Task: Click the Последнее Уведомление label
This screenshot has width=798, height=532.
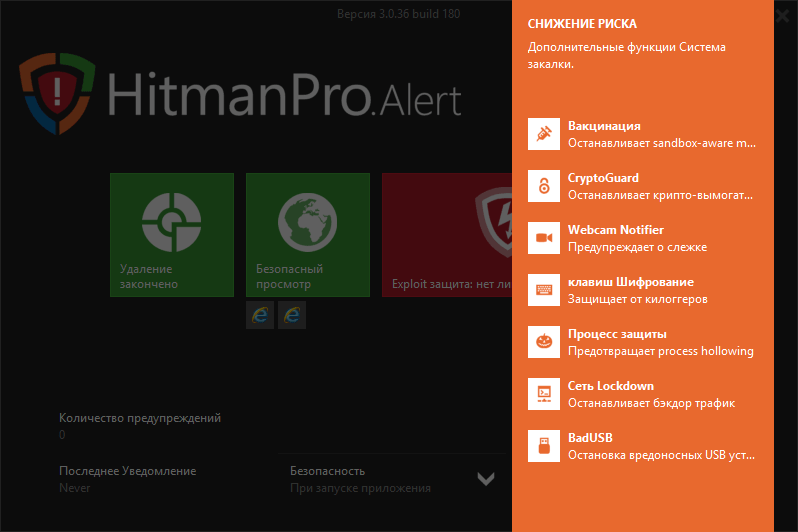Action: click(x=127, y=471)
